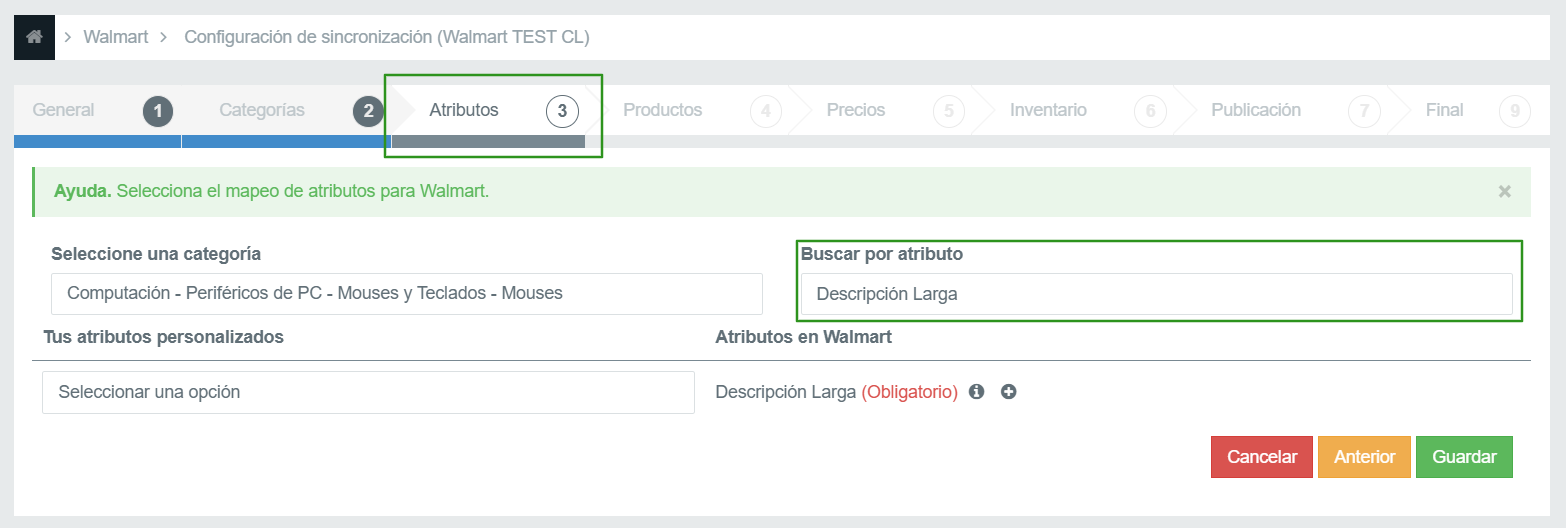Dismiss the green Ayuda help message

pyautogui.click(x=1504, y=191)
